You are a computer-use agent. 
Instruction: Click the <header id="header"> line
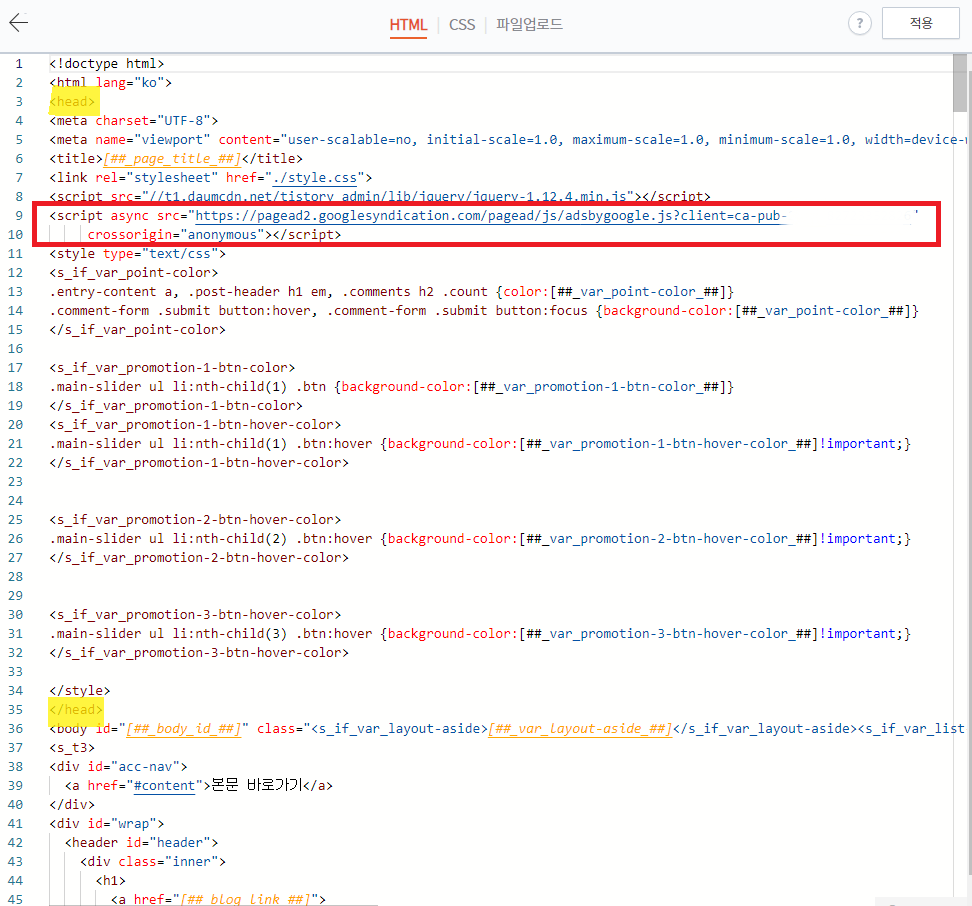[141, 843]
